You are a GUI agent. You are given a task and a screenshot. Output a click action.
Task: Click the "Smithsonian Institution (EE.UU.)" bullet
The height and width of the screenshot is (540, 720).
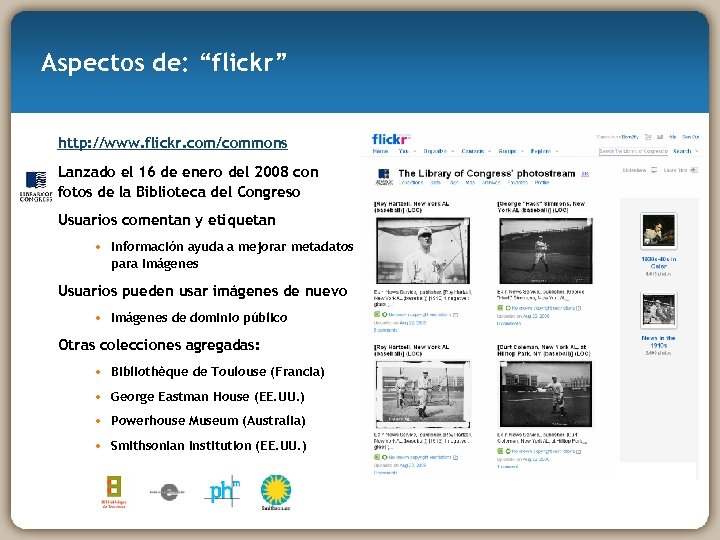tap(208, 445)
